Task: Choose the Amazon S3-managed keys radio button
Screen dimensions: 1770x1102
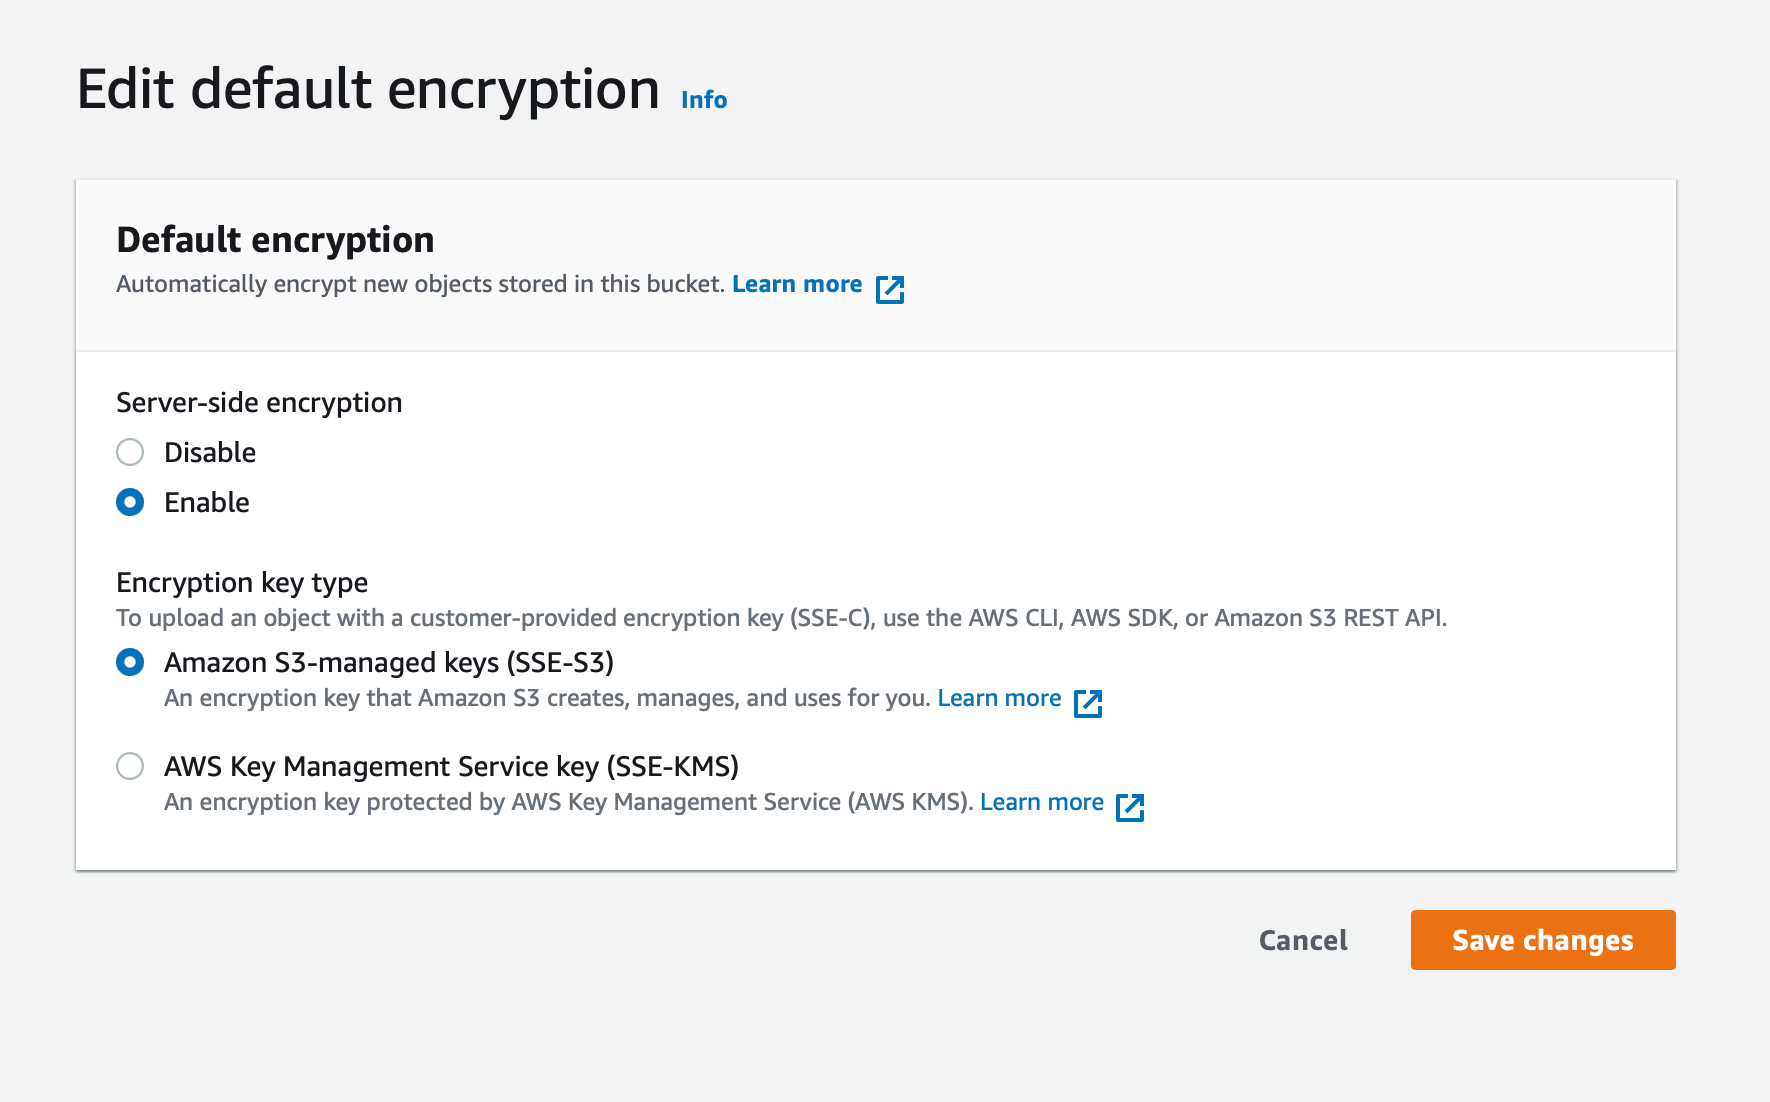Action: pyautogui.click(x=130, y=662)
